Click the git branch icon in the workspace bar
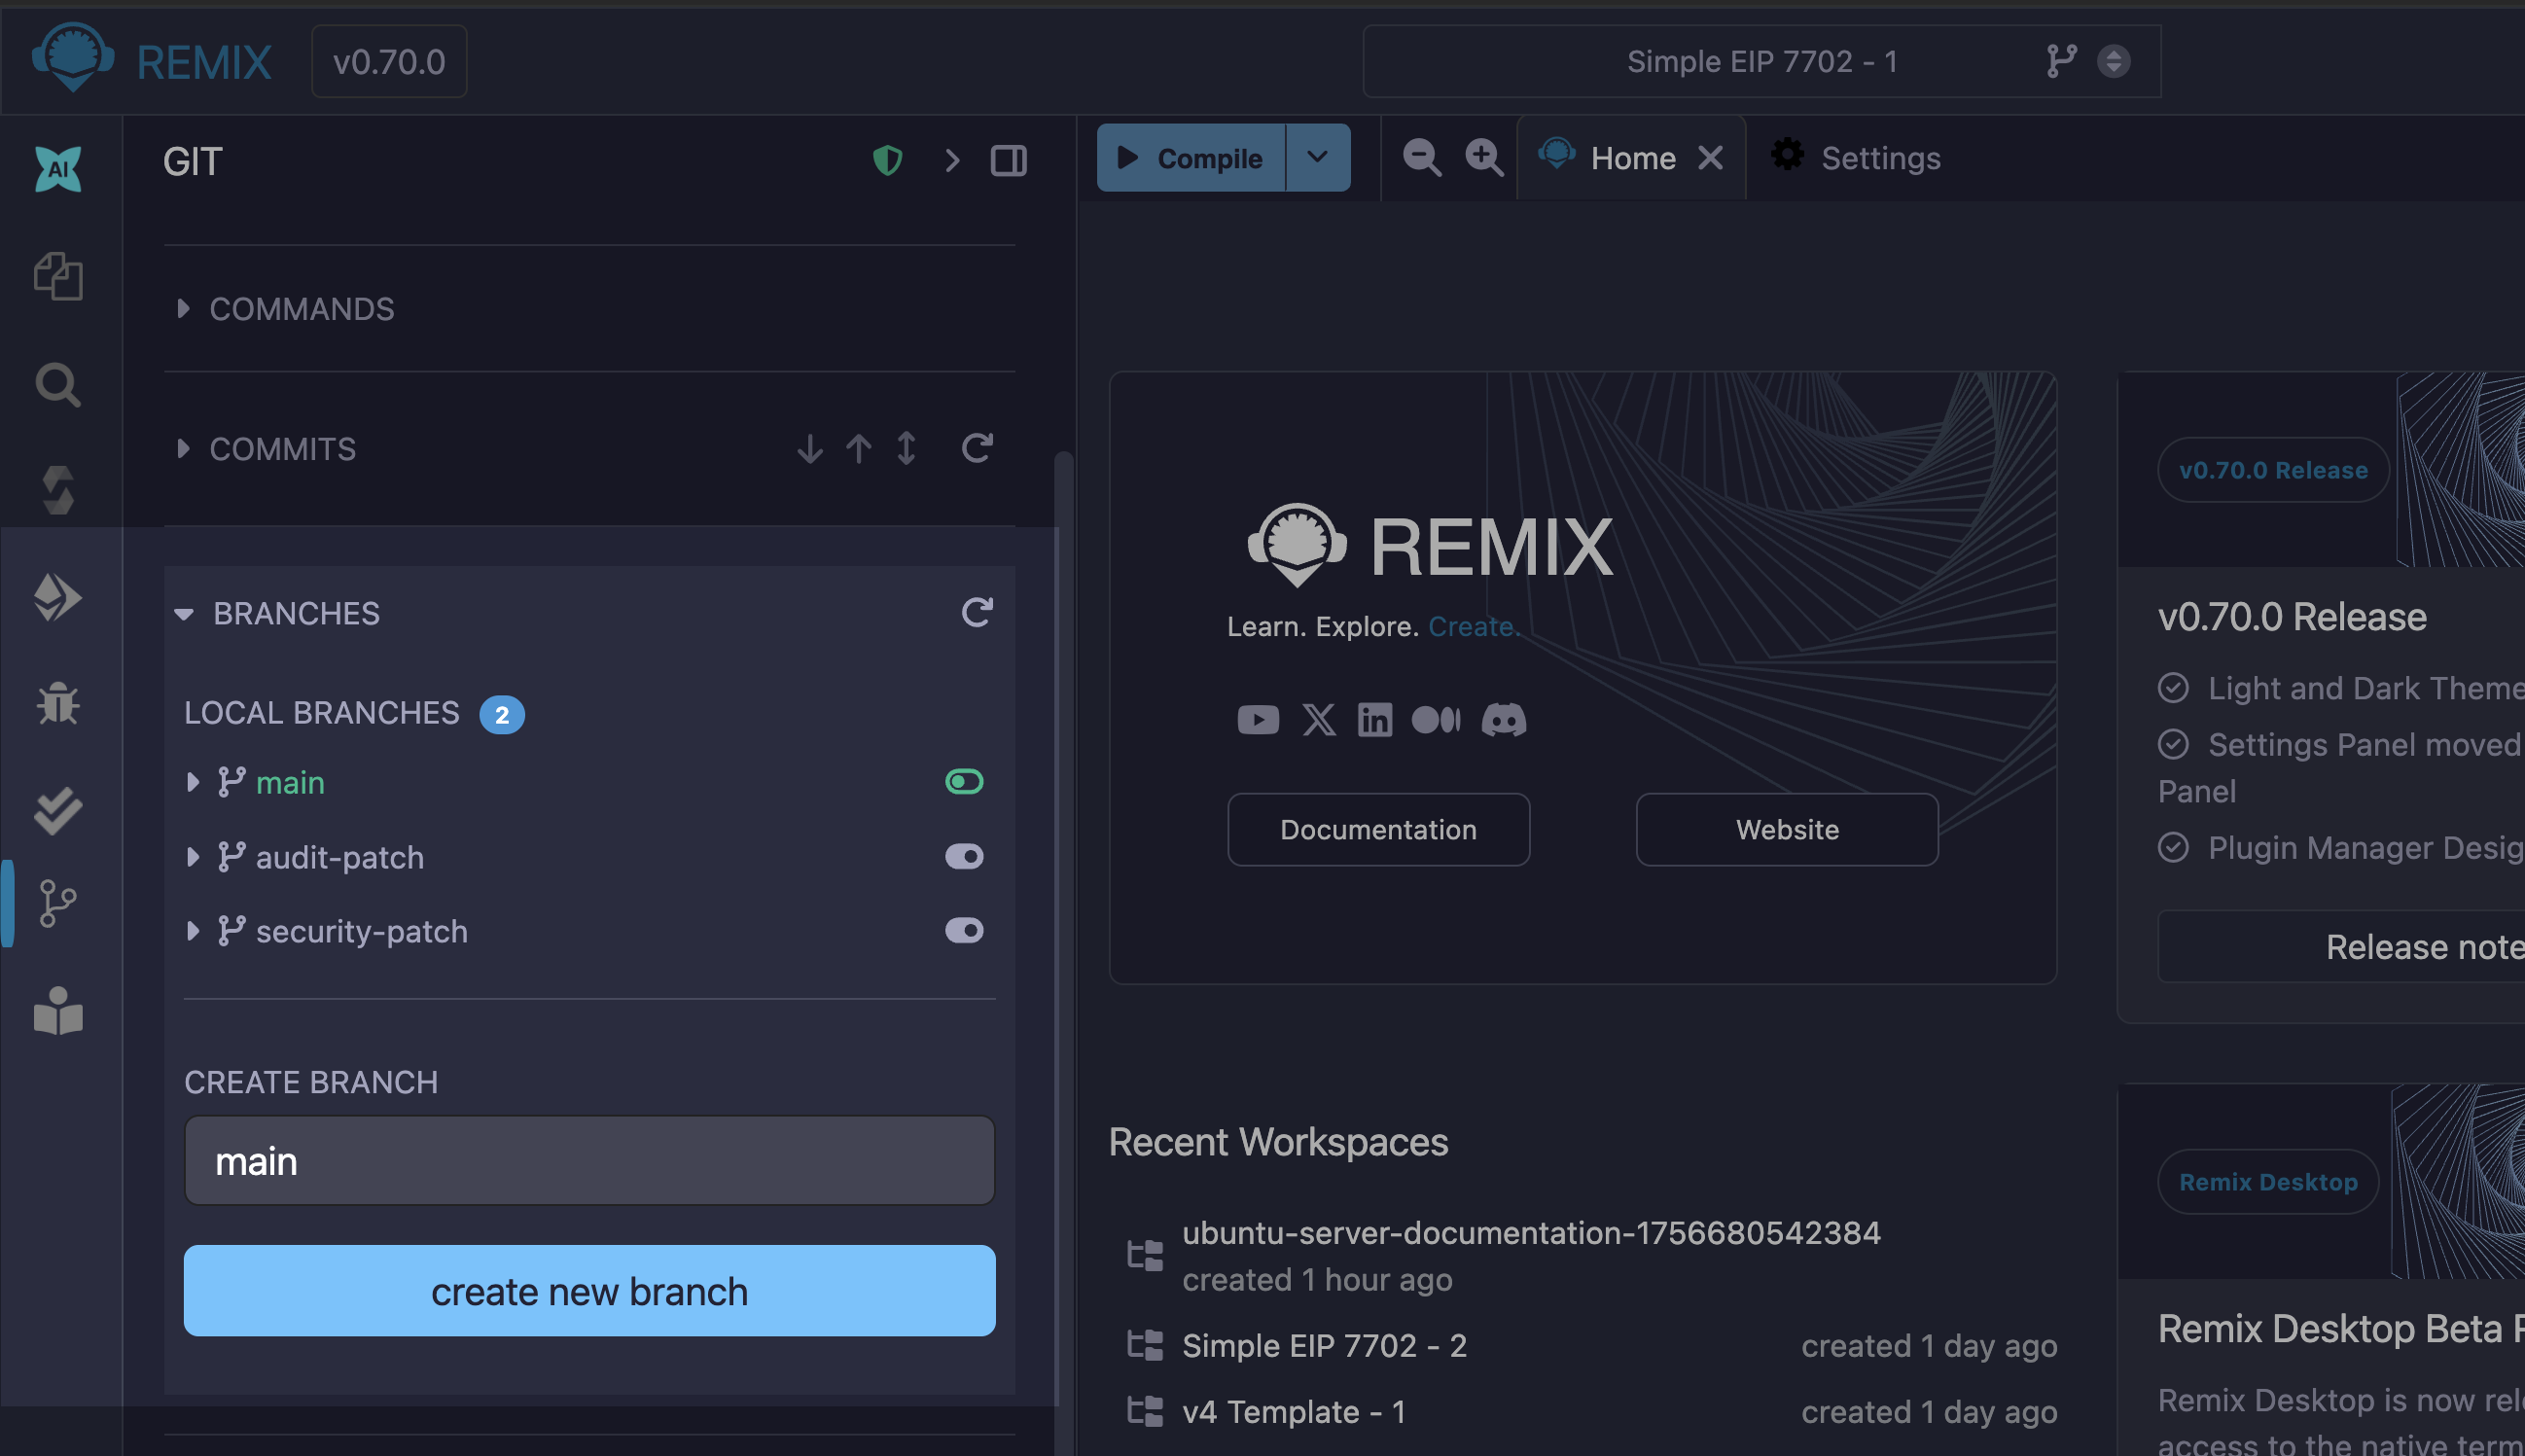 (2061, 61)
